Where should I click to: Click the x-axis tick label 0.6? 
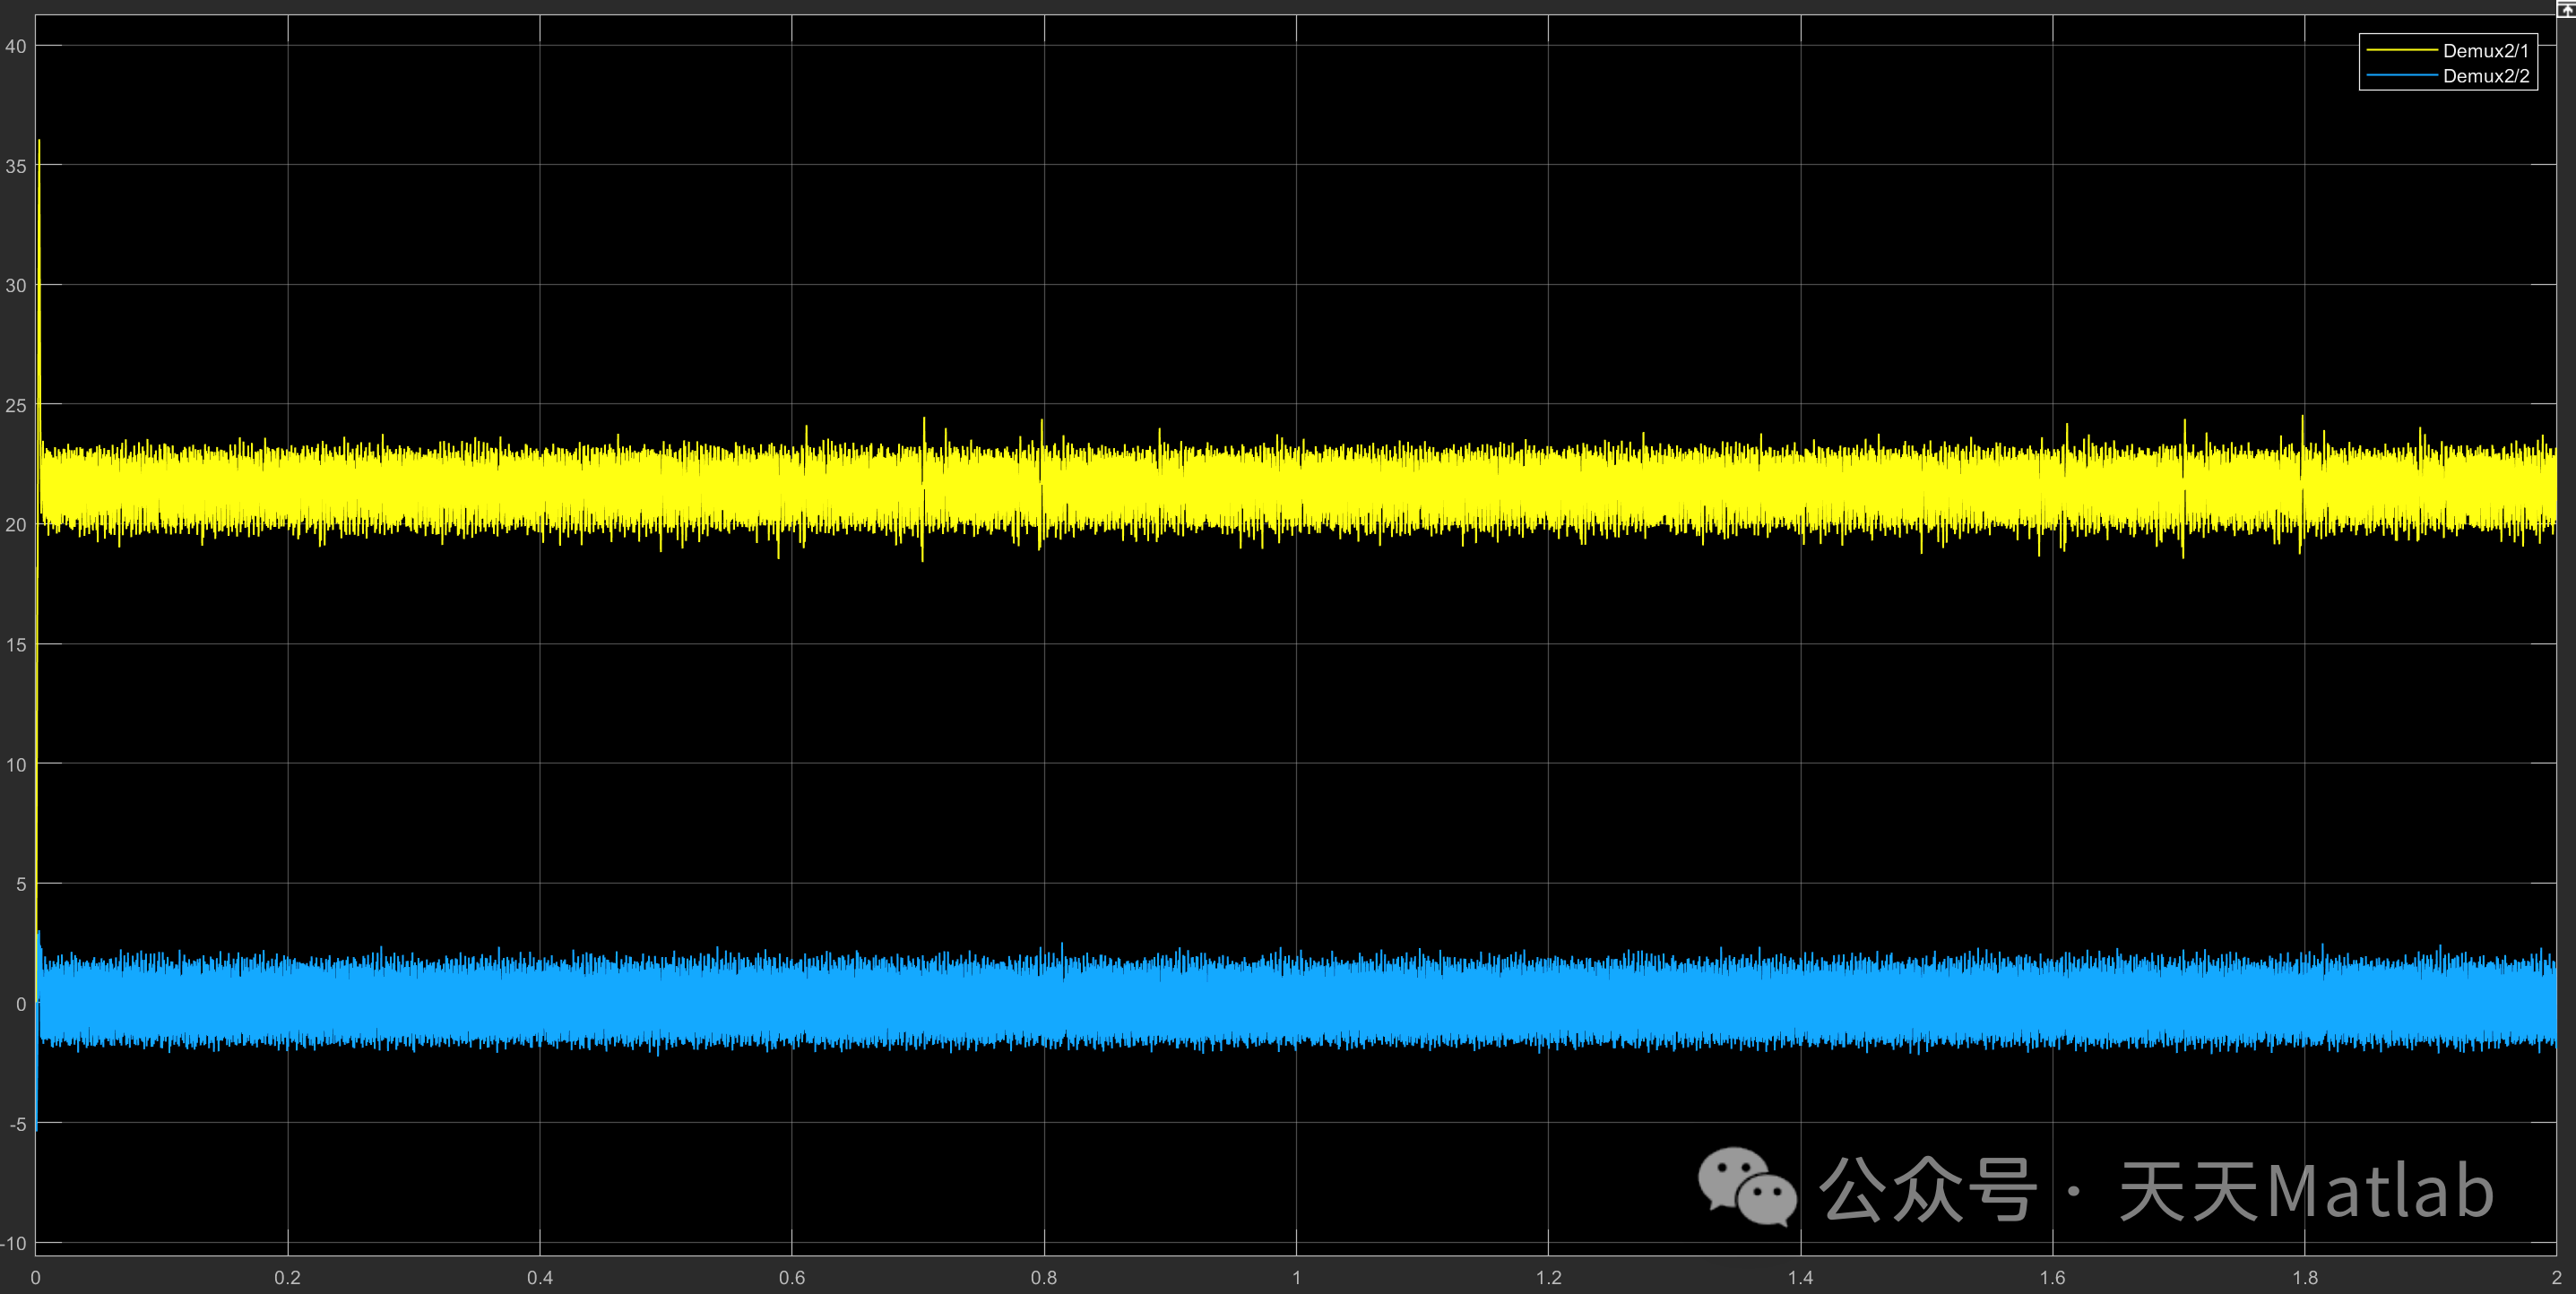pyautogui.click(x=792, y=1277)
